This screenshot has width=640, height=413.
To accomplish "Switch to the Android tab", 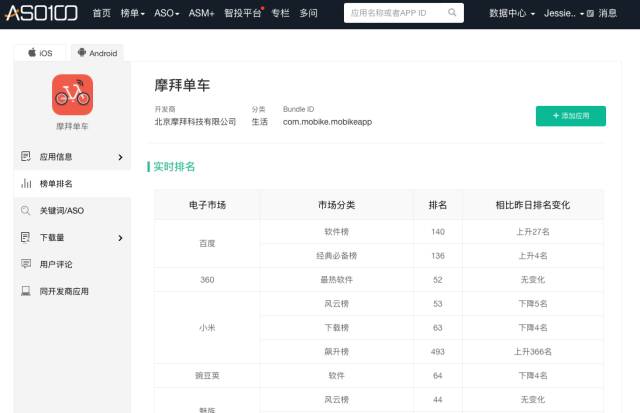I will (x=97, y=53).
